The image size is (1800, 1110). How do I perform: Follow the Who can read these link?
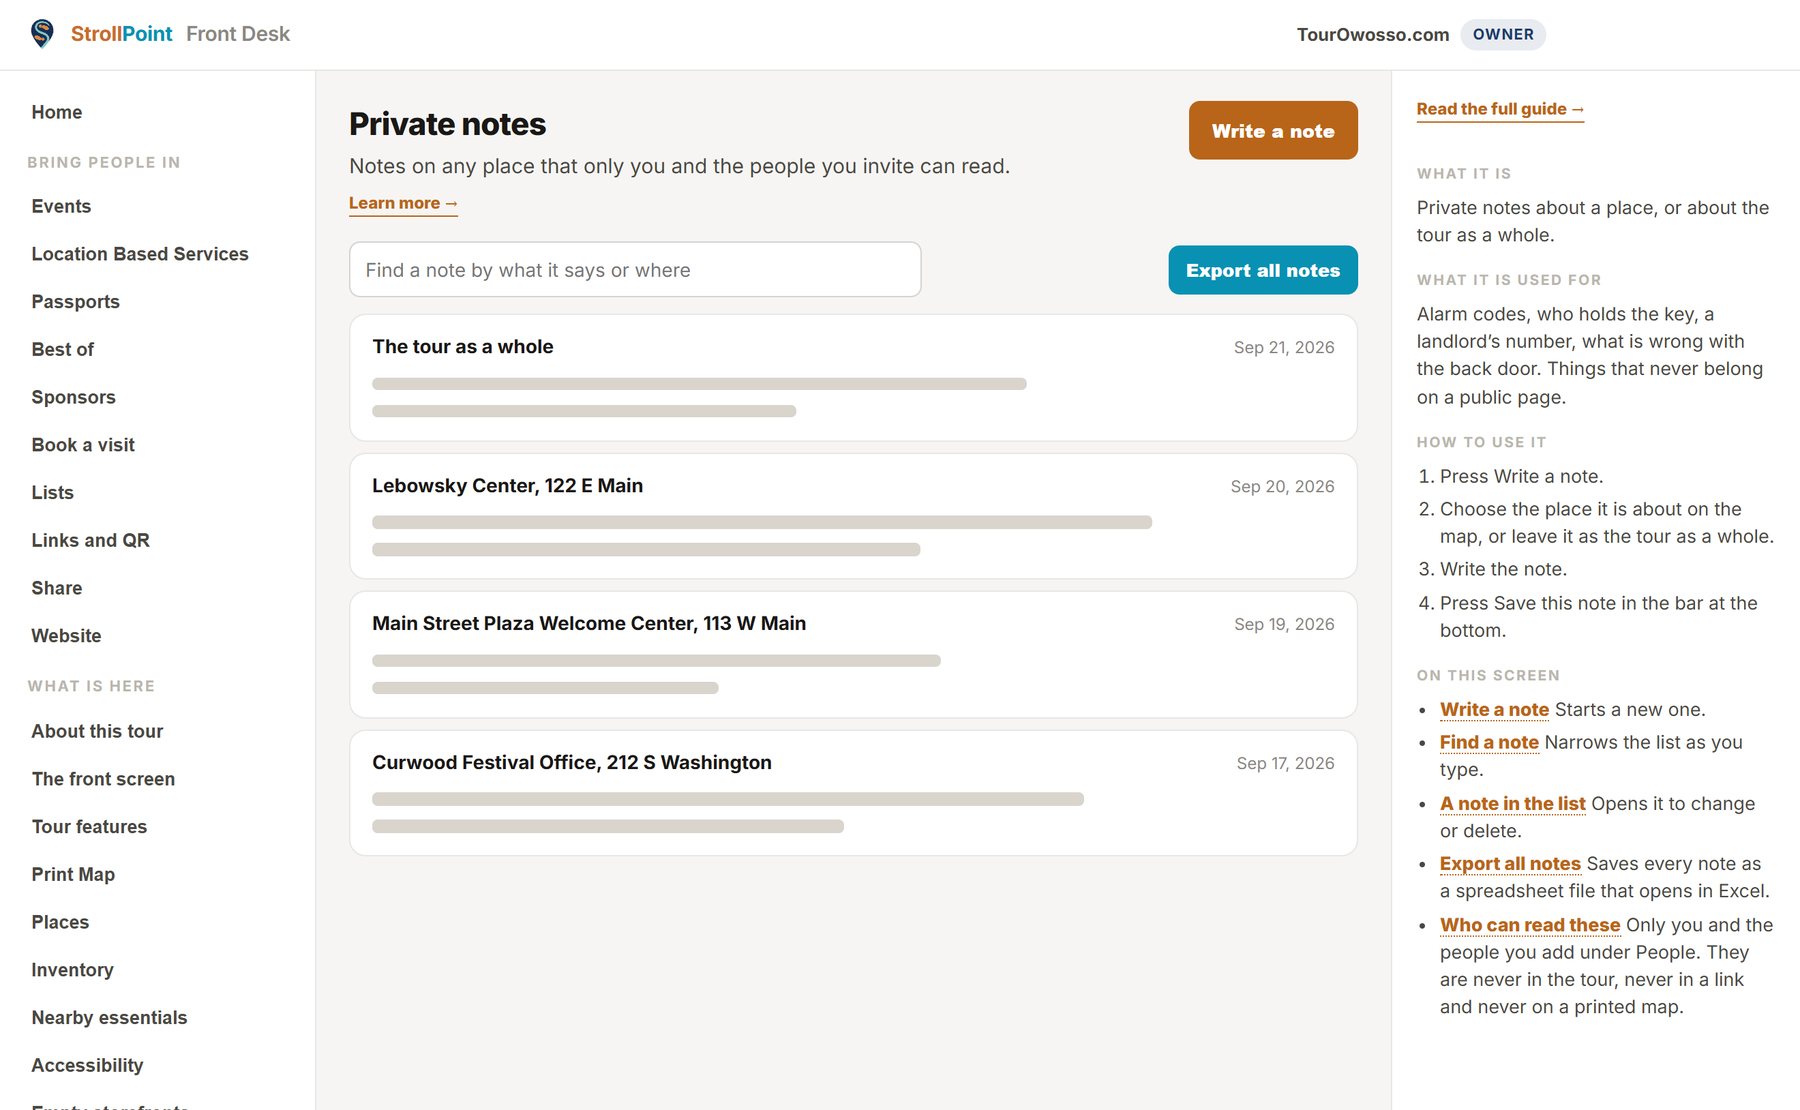pos(1530,925)
